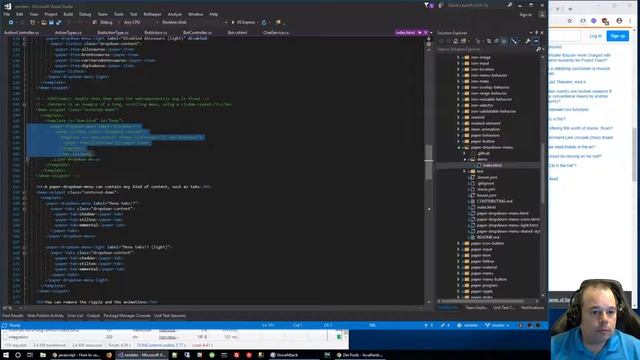Viewport: 640px width, 360px height.
Task: Click the Cortana search circle icon
Action: coord(18,355)
